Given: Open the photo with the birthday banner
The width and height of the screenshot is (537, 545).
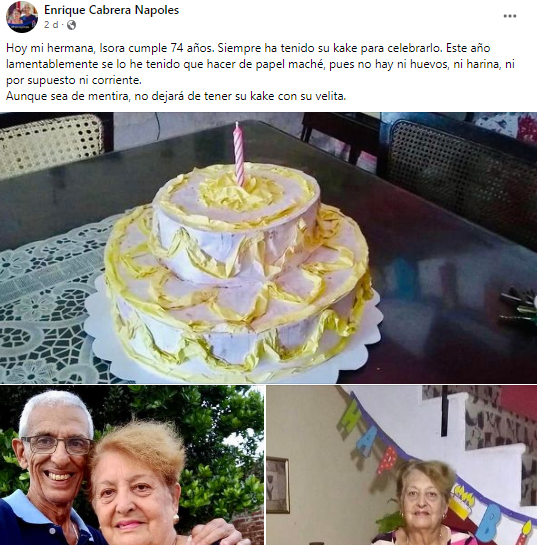Looking at the screenshot, I should click(x=402, y=465).
